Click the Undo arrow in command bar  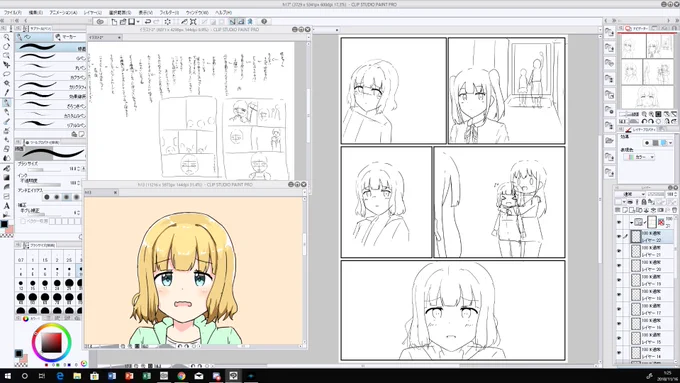pyautogui.click(x=148, y=21)
